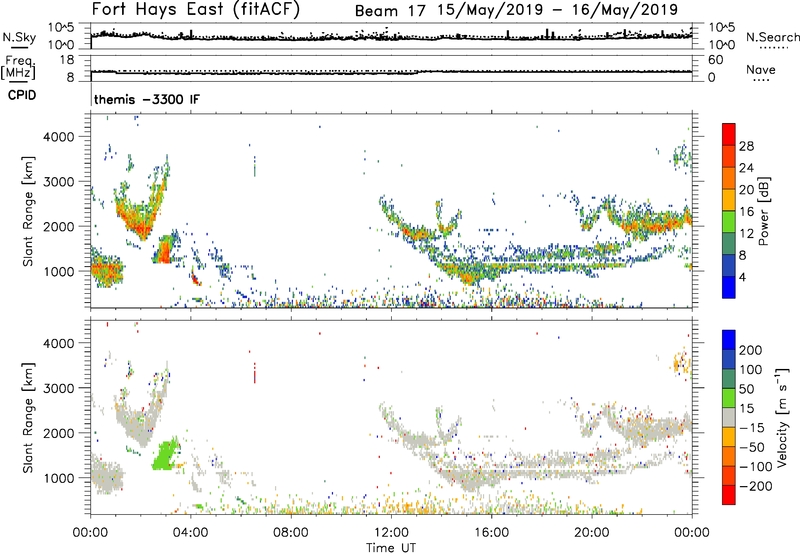This screenshot has width=800, height=554.
Task: Click the gray segment of the Velocity colorbar
Action: pos(729,417)
